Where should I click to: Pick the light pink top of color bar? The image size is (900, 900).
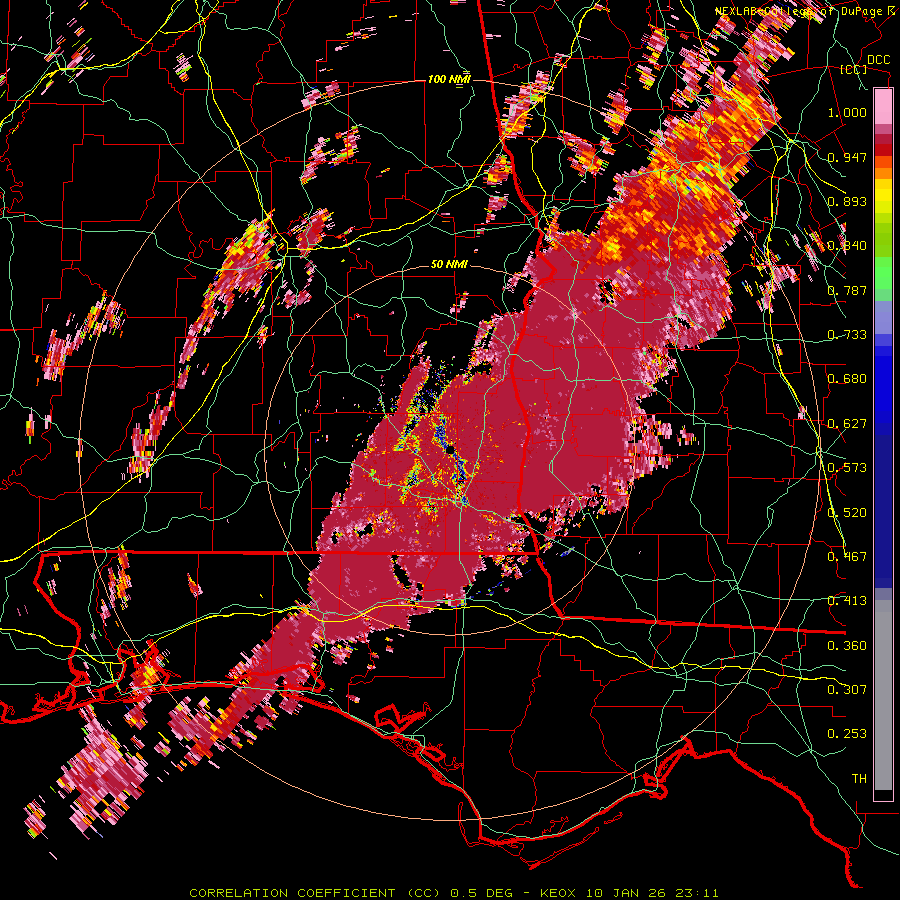click(x=883, y=107)
